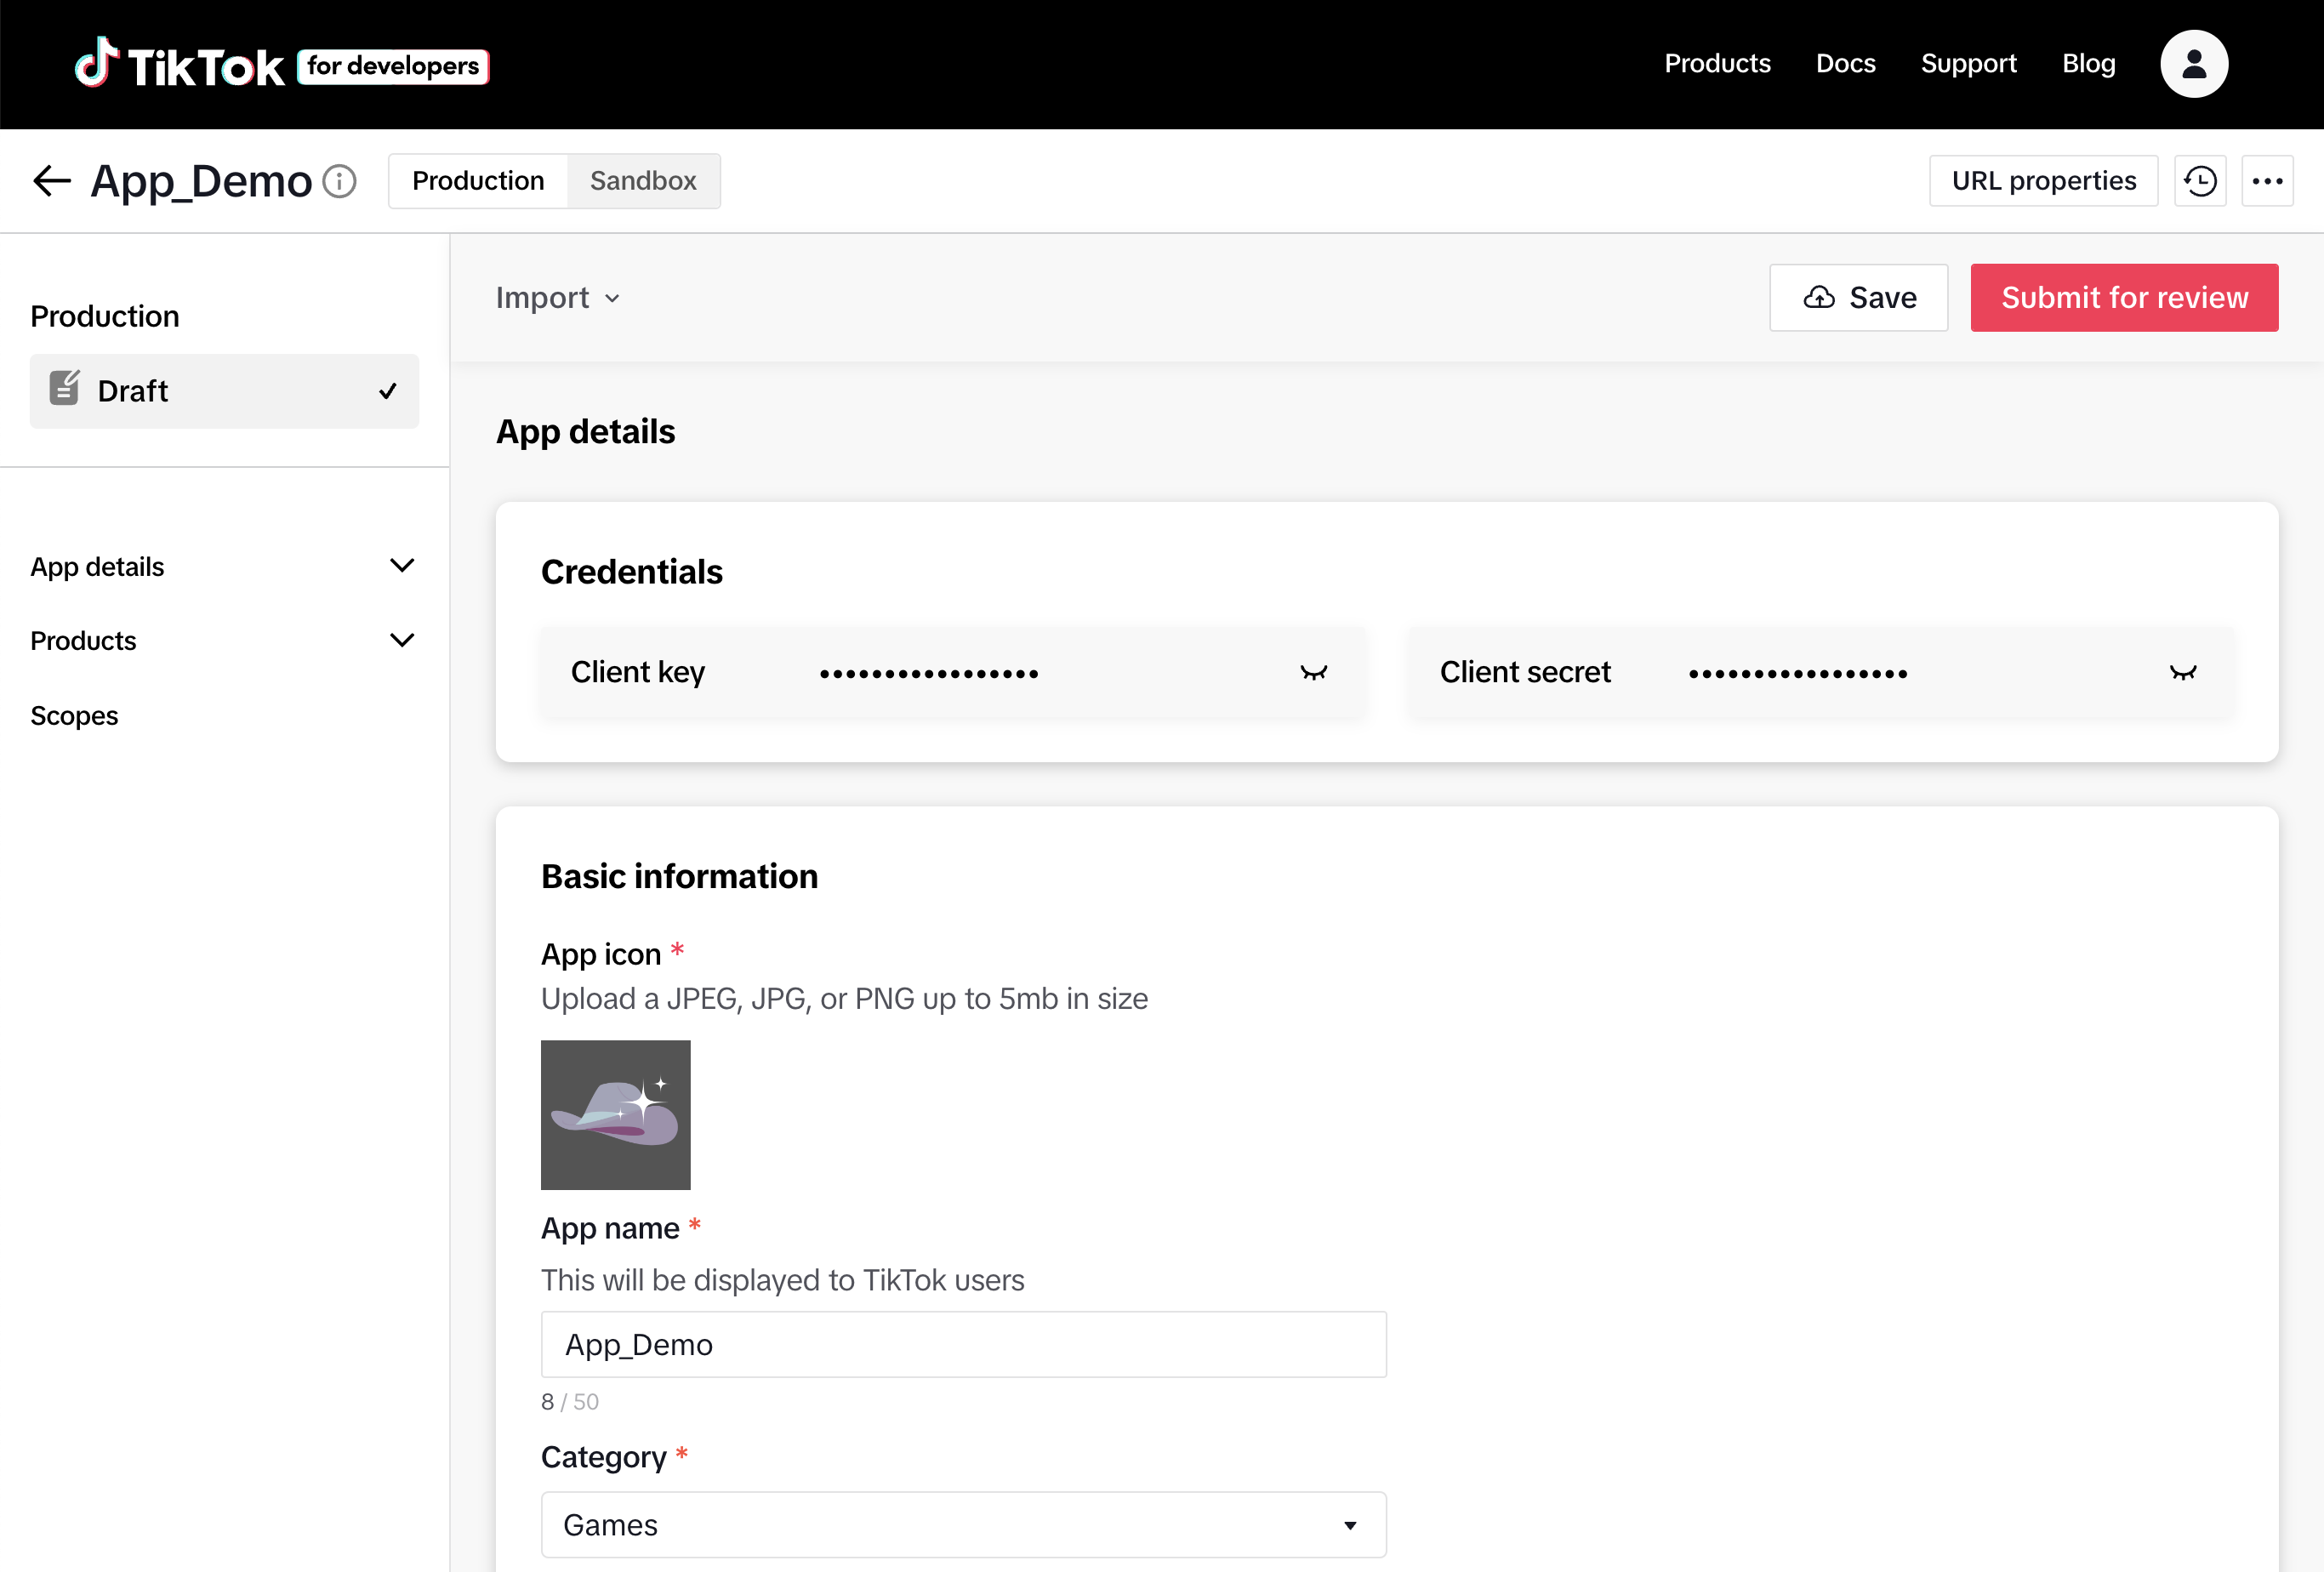Click the back arrow beside App_Demo
The image size is (2324, 1572).
51,181
